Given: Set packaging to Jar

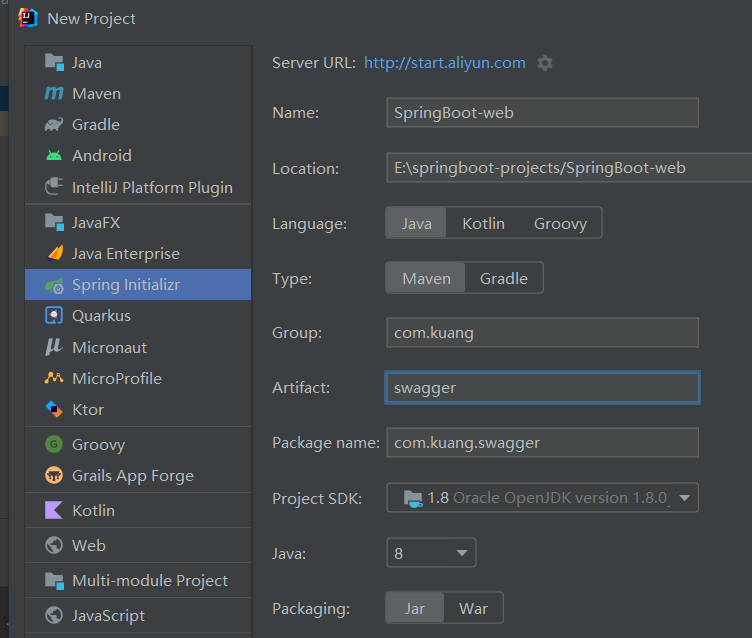Looking at the screenshot, I should (415, 608).
